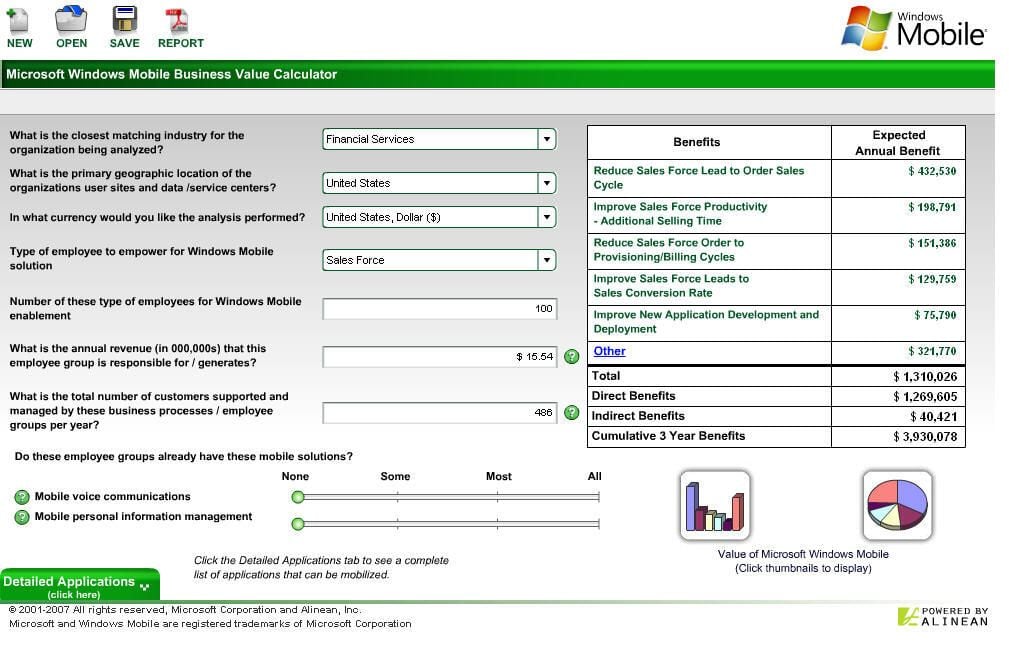
Task: Click Reduce Sales Force Lead to Order benefit
Action: pos(699,178)
